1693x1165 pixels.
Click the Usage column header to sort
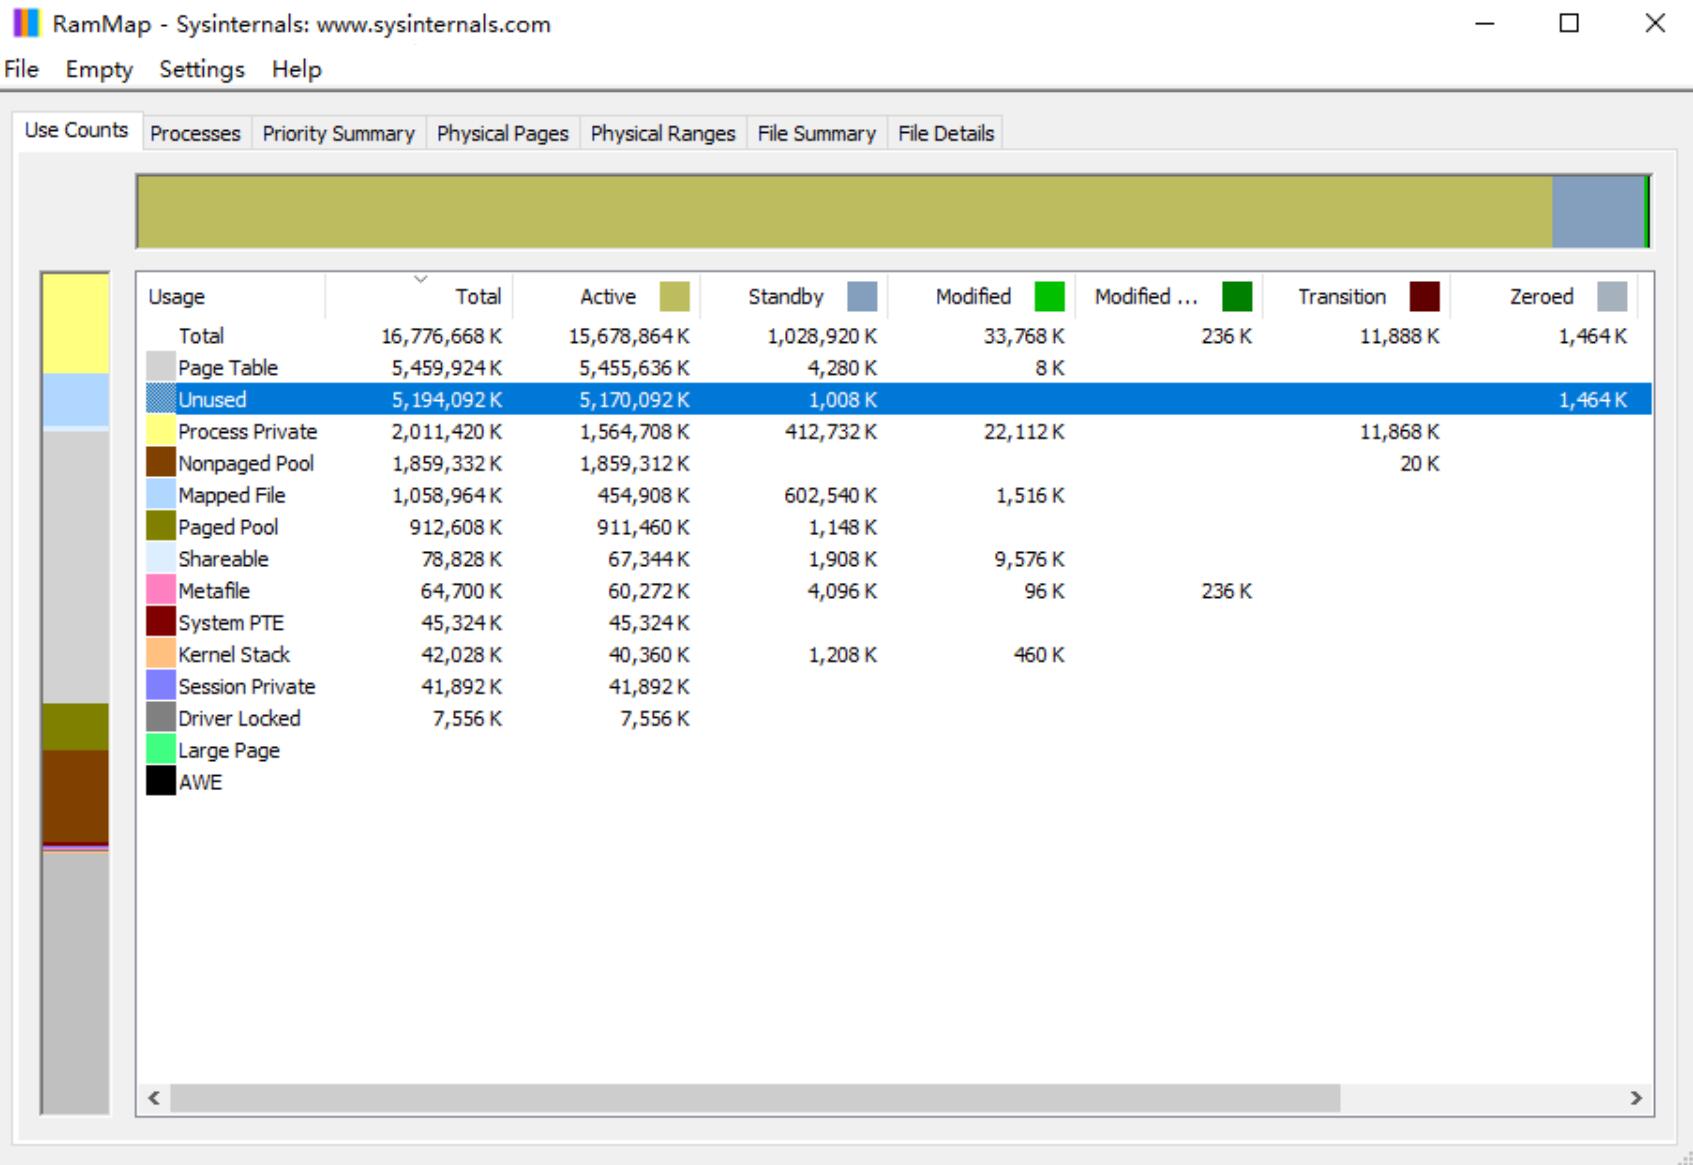pos(175,296)
